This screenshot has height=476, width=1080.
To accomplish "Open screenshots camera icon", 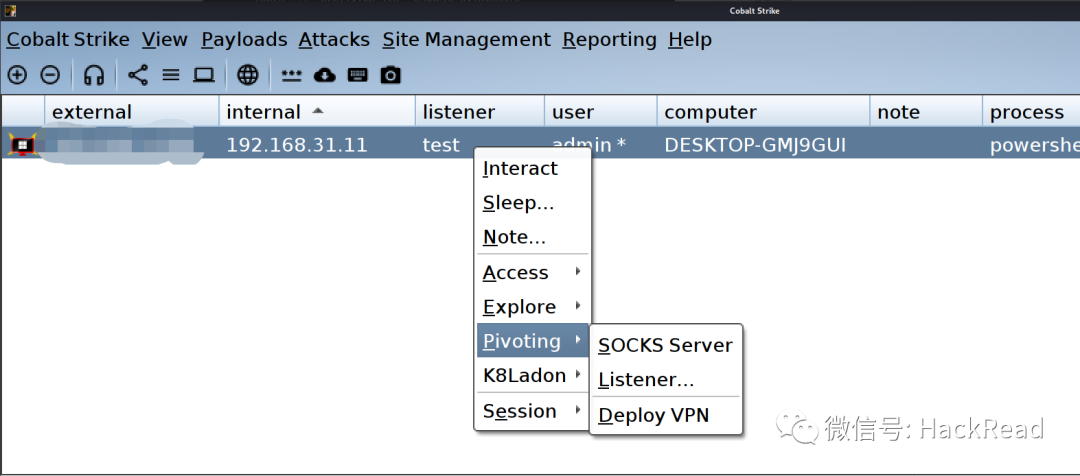I will tap(391, 74).
